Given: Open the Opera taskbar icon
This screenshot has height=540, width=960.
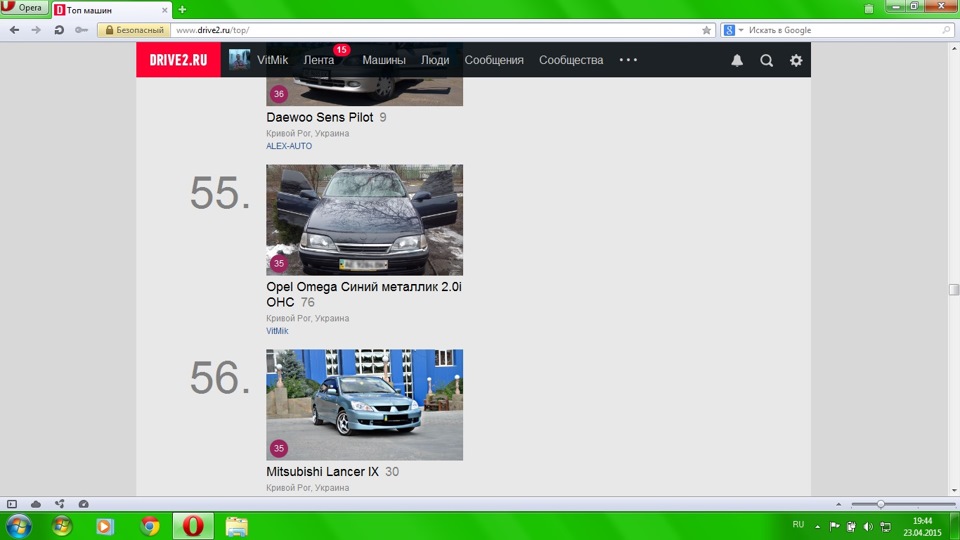Looking at the screenshot, I should coord(193,526).
